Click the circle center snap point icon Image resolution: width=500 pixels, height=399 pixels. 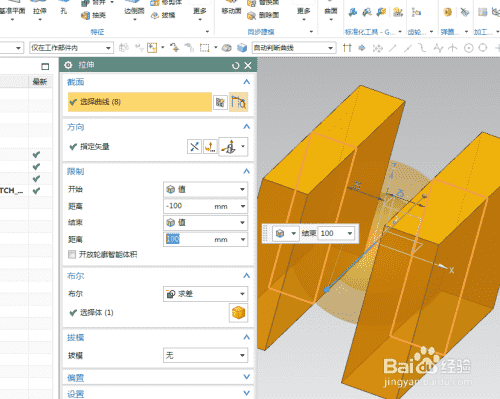tap(469, 48)
